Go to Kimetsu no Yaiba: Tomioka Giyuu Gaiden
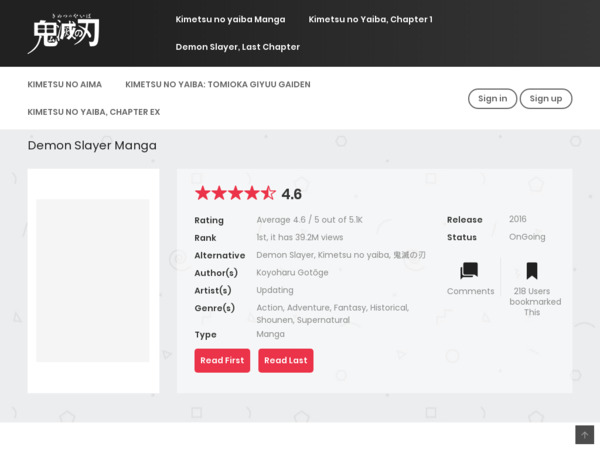 point(218,85)
